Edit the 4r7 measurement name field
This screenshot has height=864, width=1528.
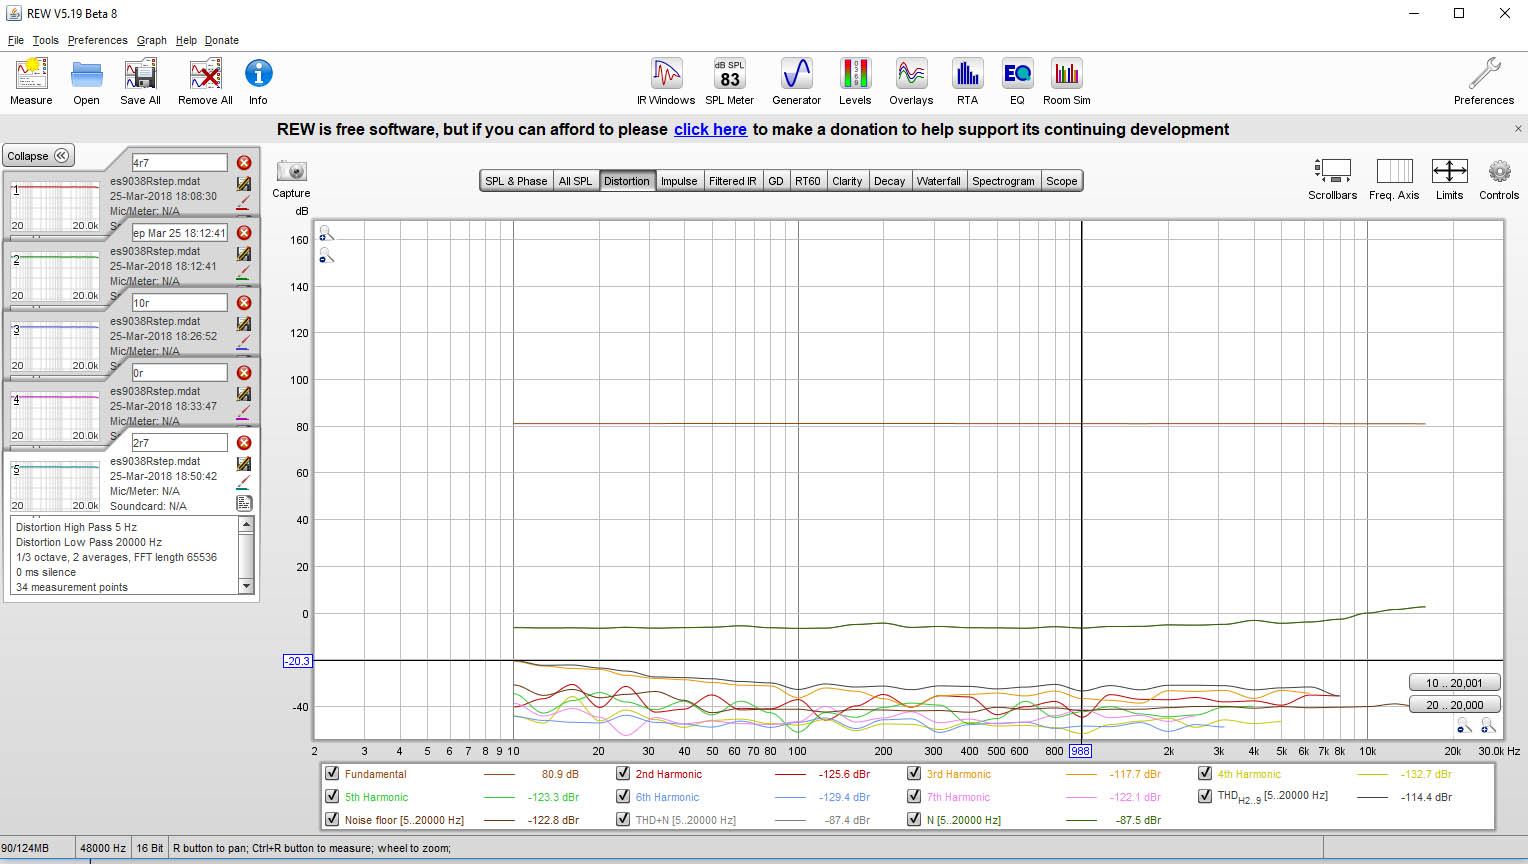(x=180, y=162)
